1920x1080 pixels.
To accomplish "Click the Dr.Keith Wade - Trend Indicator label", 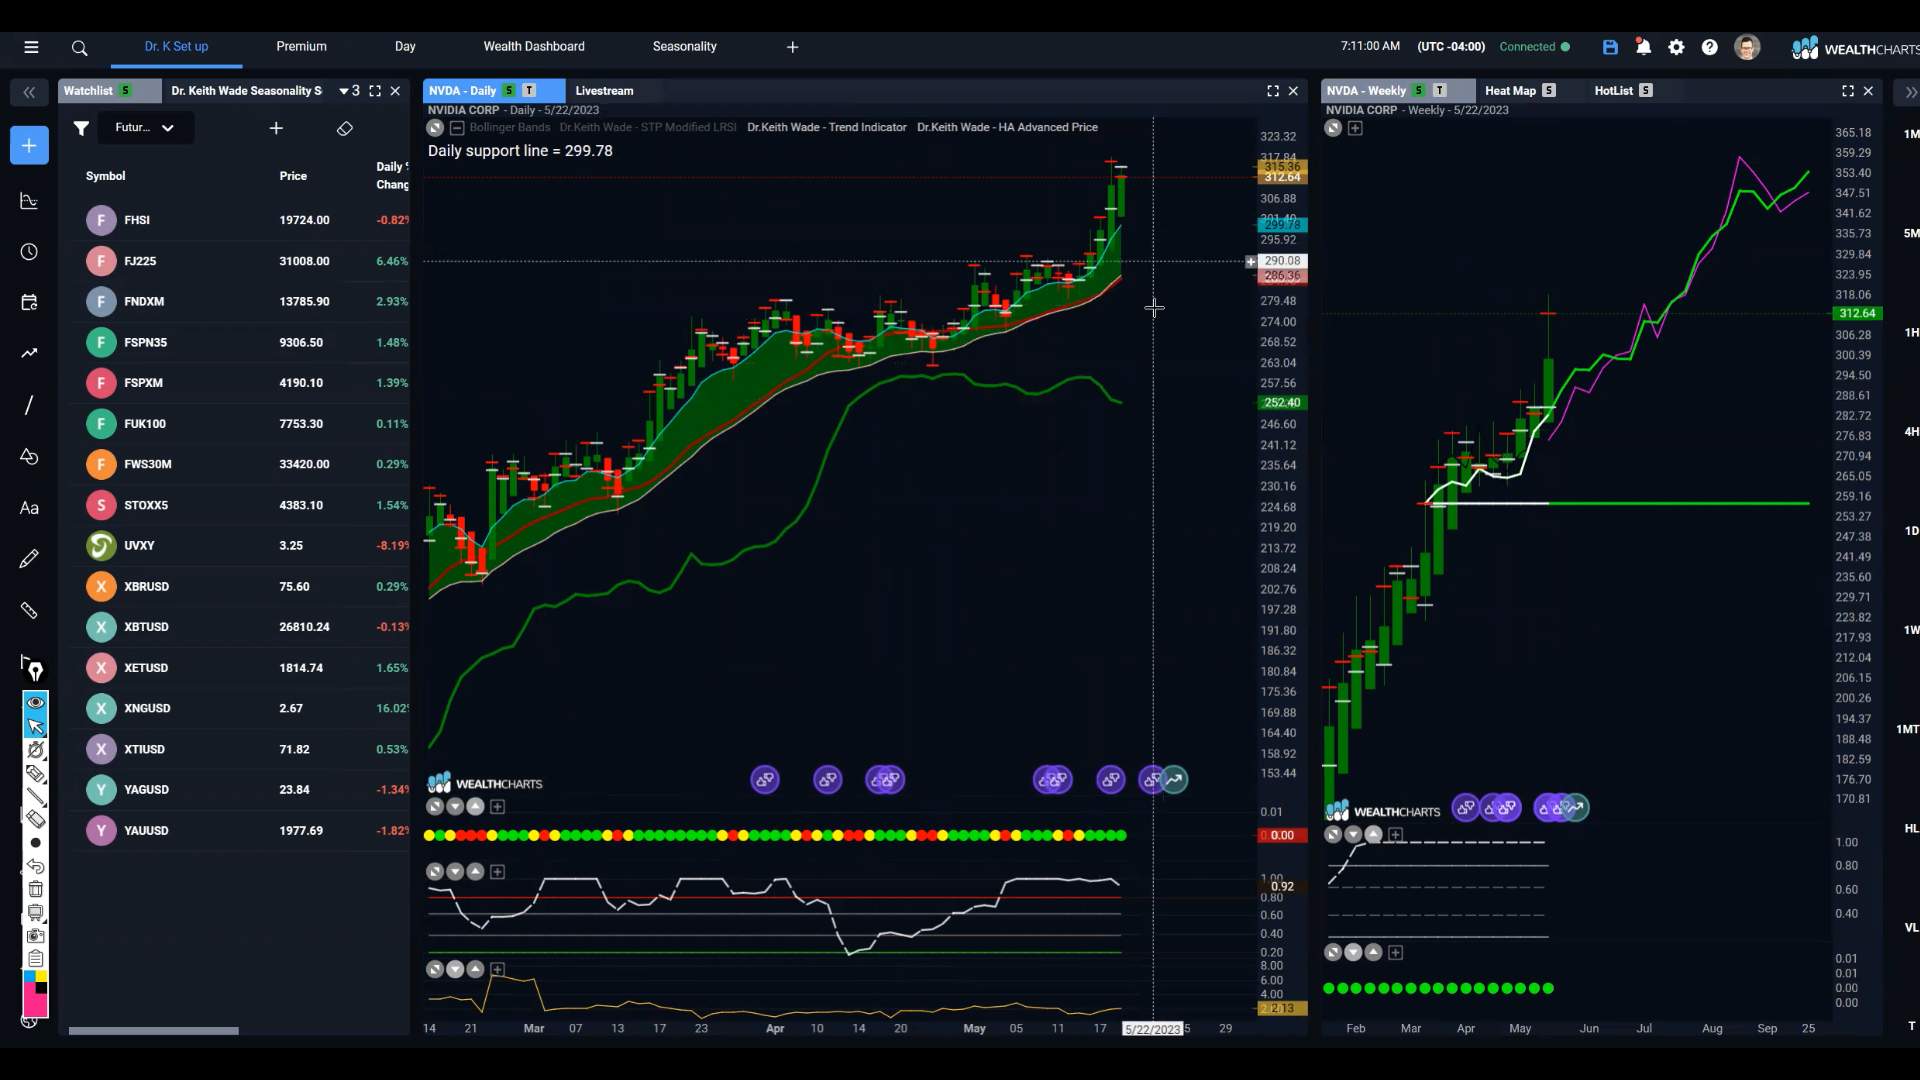I will coord(826,127).
